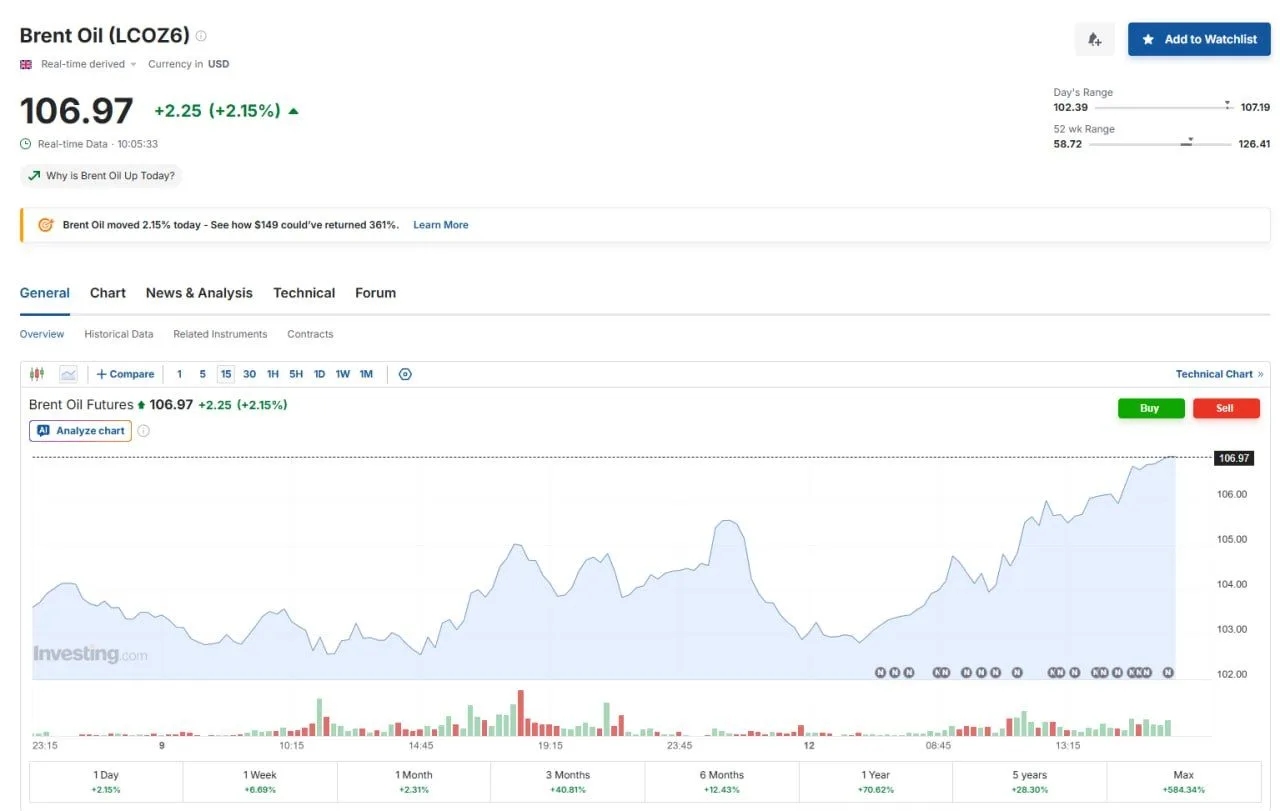The width and height of the screenshot is (1280, 811).
Task: Click the last news marker on the chart
Action: tap(1168, 672)
